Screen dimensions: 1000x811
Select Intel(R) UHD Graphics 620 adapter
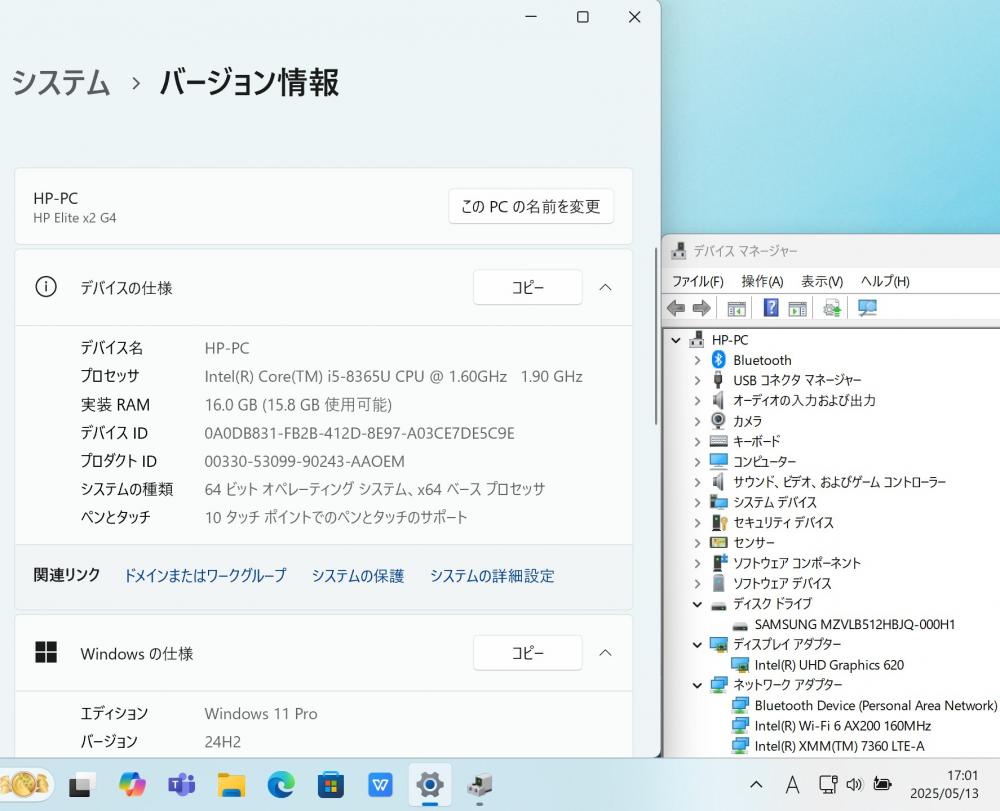(829, 665)
